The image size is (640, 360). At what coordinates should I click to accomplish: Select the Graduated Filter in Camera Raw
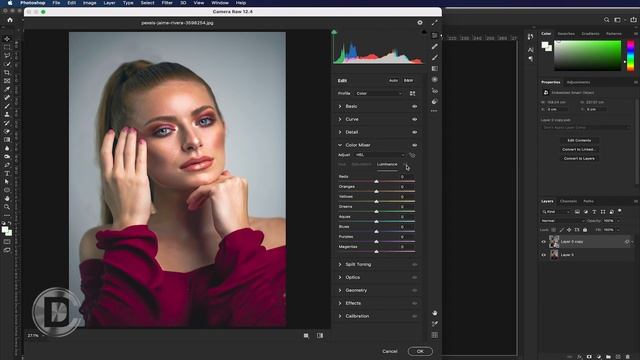pos(435,69)
